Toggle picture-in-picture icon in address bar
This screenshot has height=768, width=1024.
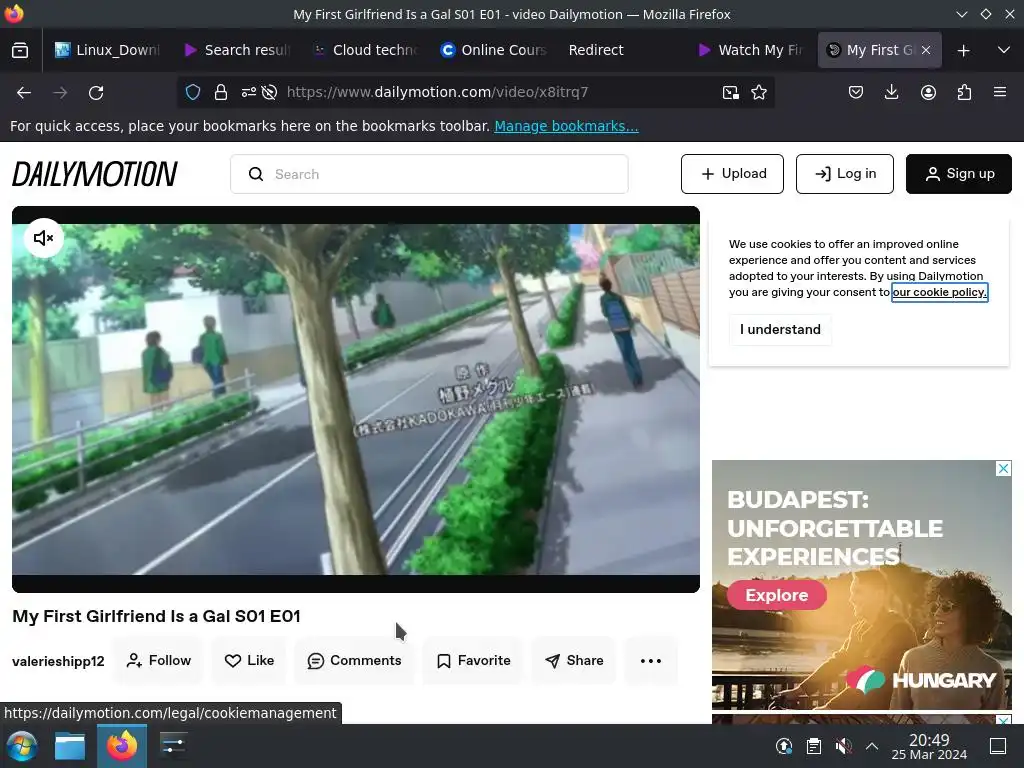731,93
